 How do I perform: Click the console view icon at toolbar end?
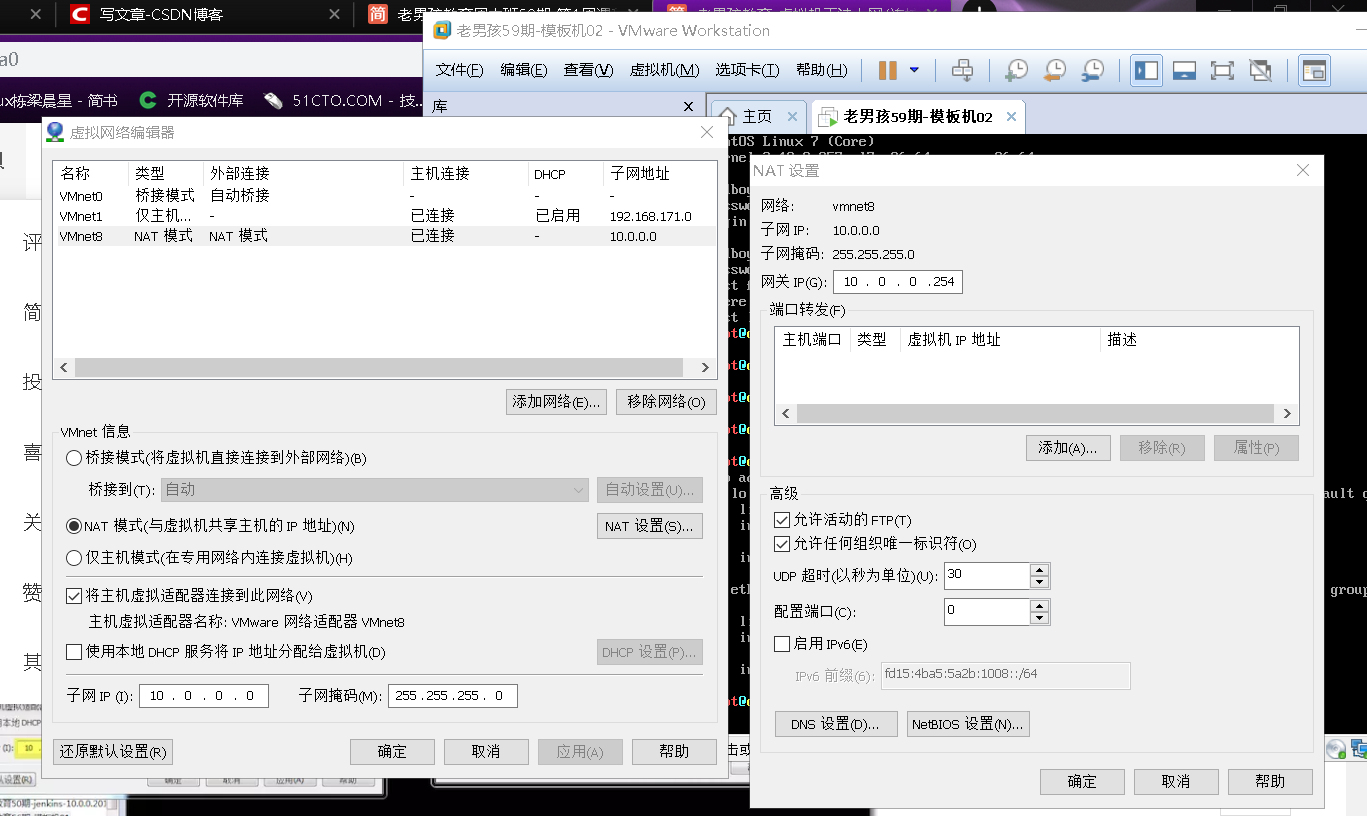coord(1313,70)
